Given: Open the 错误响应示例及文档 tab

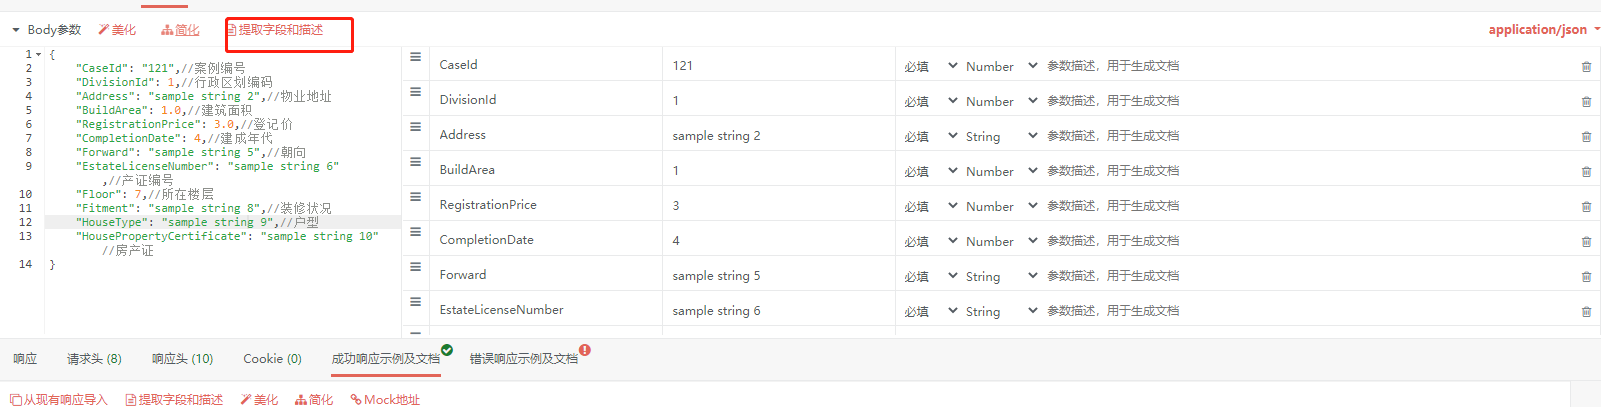Looking at the screenshot, I should pyautogui.click(x=524, y=358).
